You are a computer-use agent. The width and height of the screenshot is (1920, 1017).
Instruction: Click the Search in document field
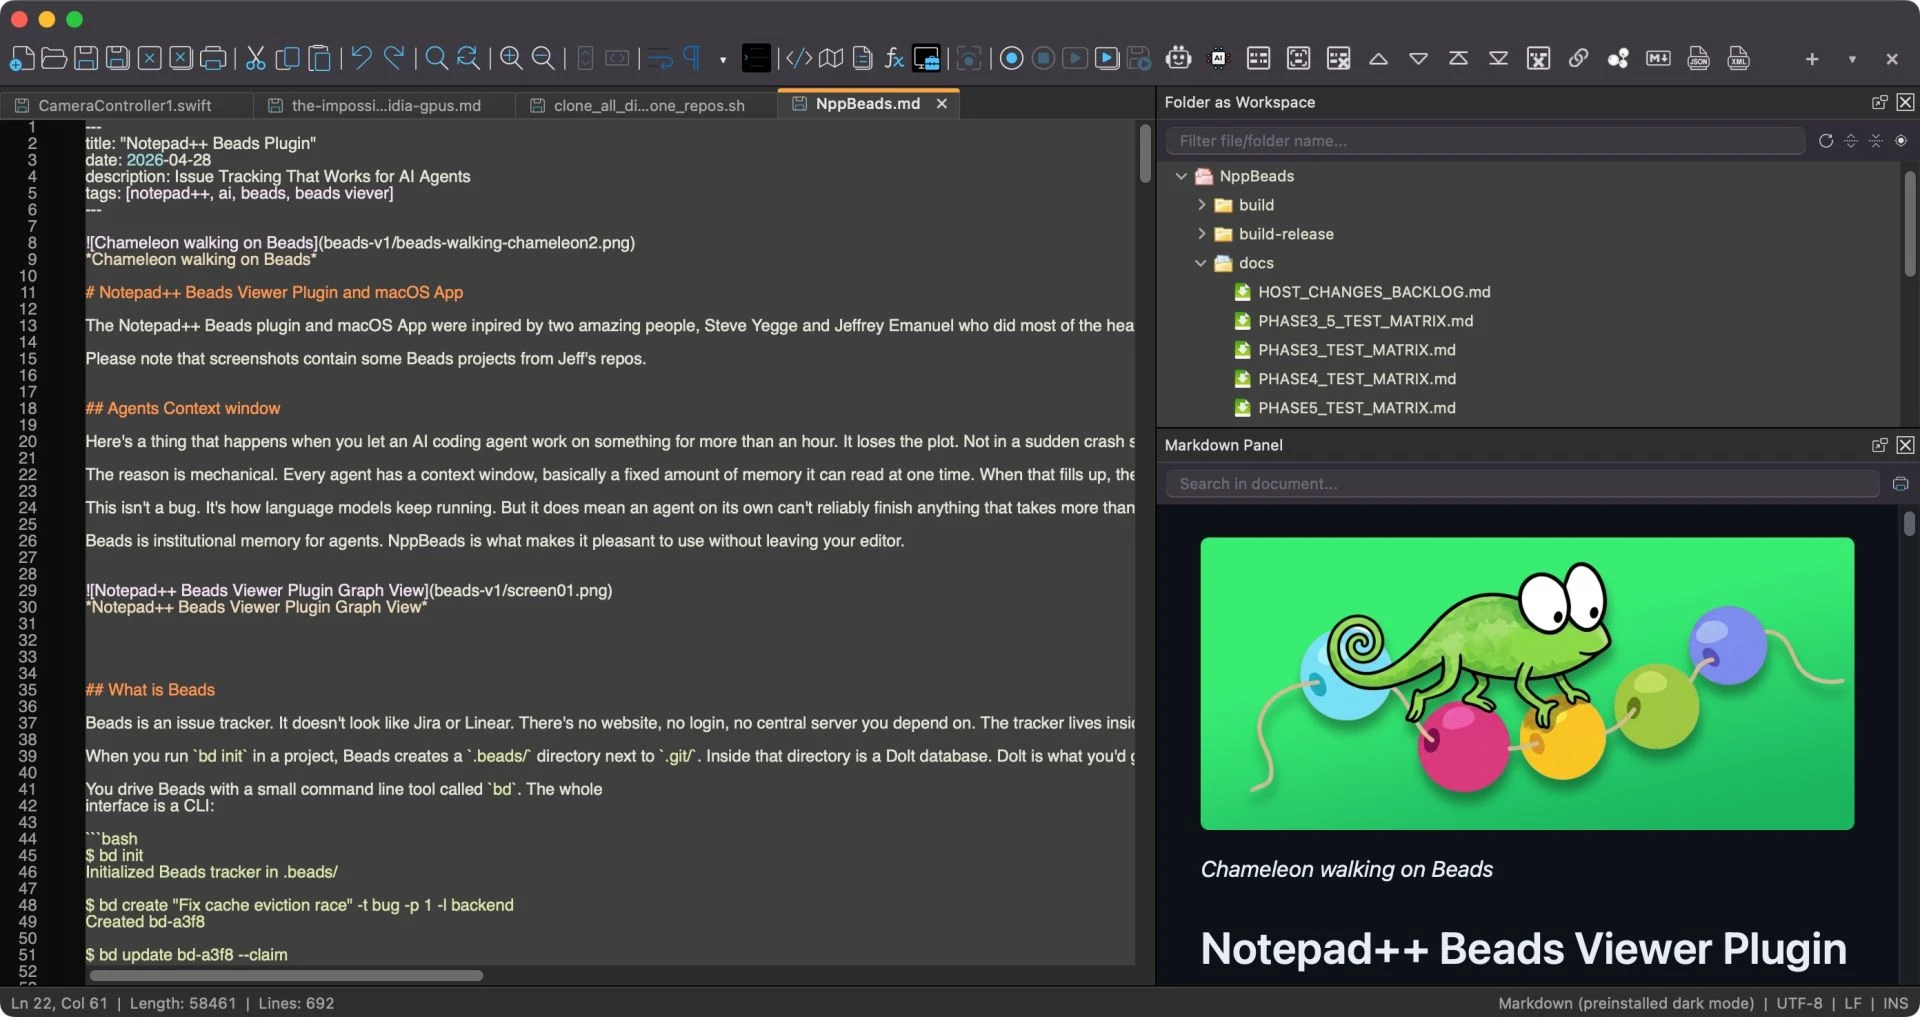point(1520,484)
